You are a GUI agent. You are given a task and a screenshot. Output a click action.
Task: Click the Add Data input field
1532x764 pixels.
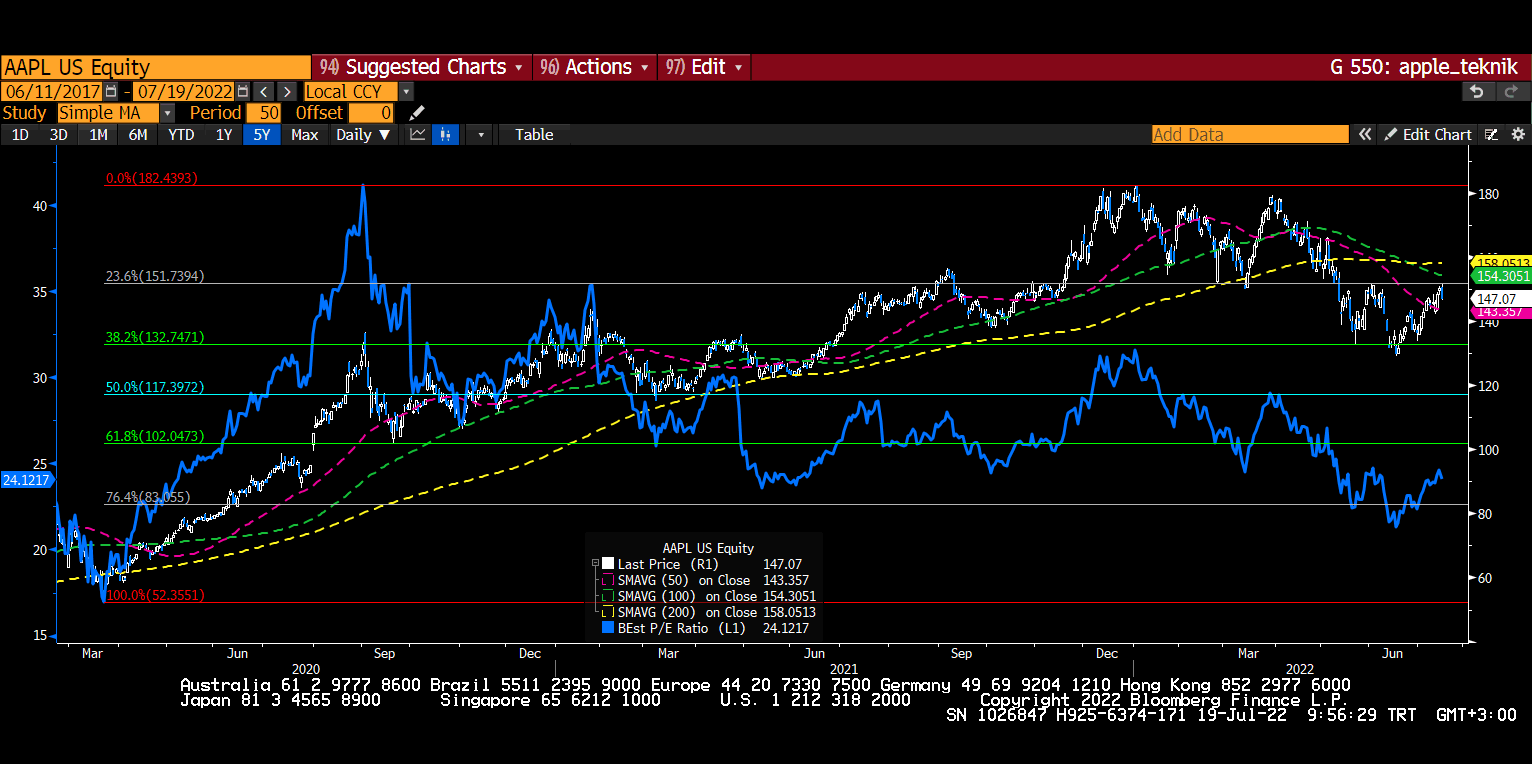pyautogui.click(x=1250, y=135)
